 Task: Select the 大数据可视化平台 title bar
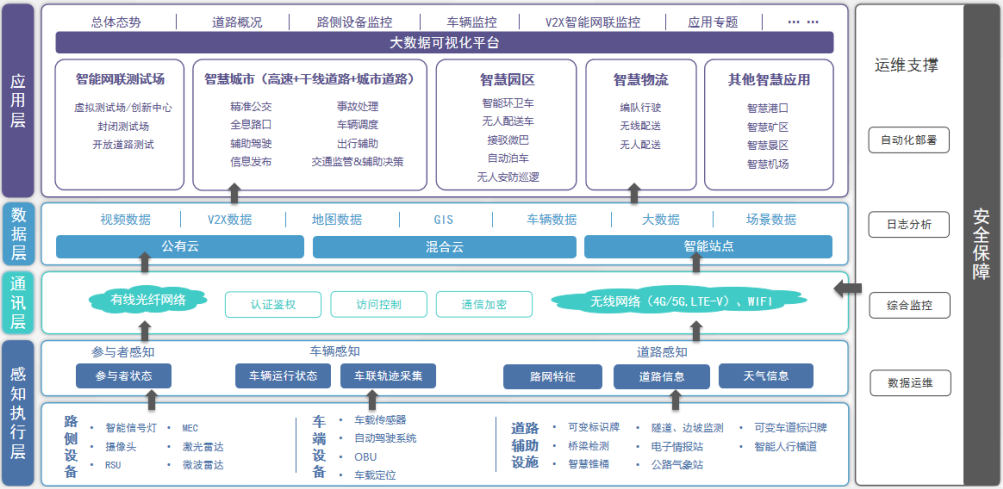(x=444, y=43)
